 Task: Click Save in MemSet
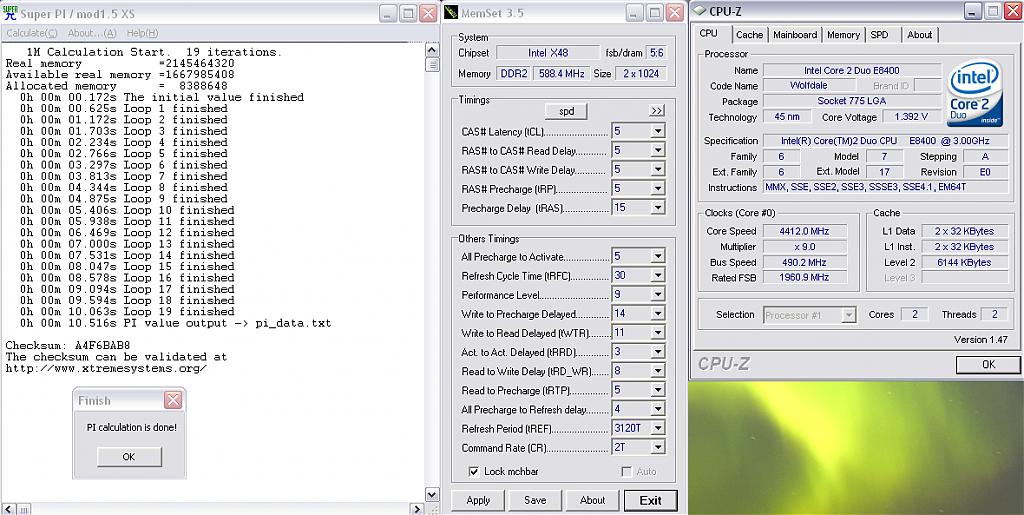click(x=535, y=500)
